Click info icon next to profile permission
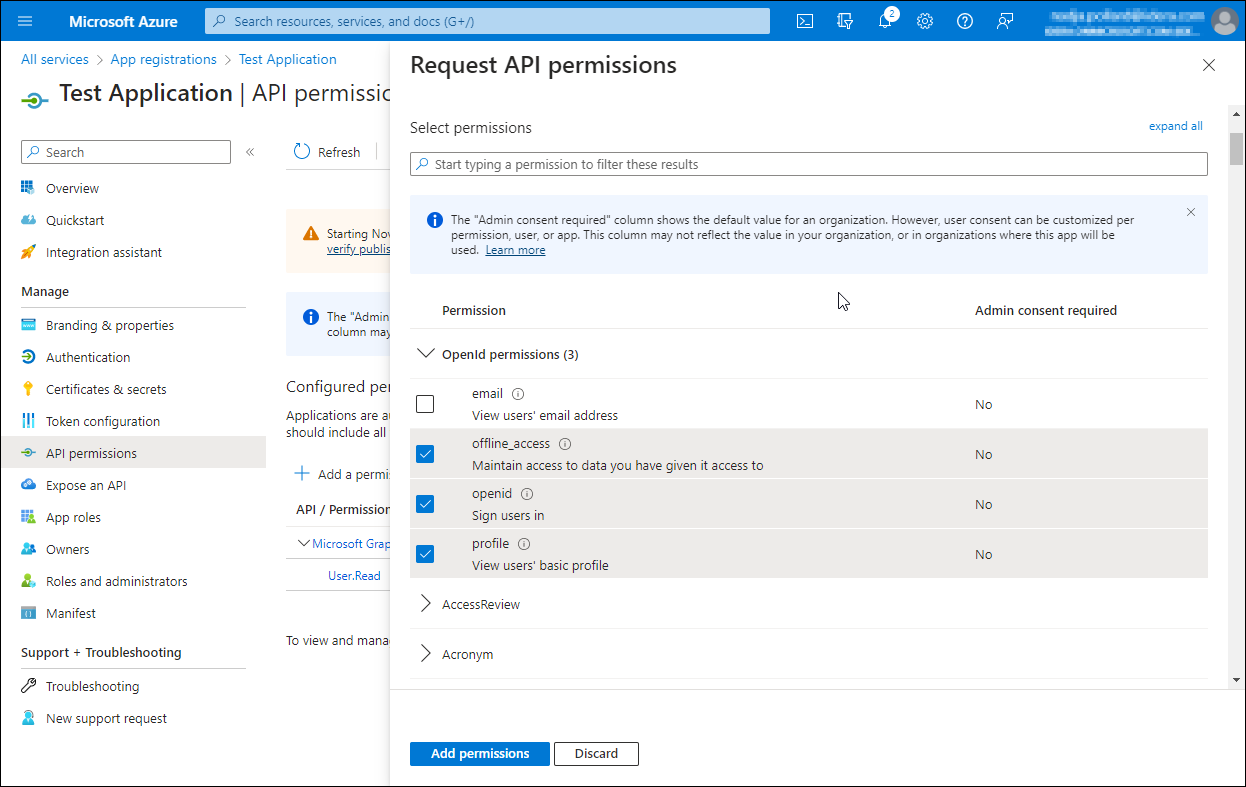1246x787 pixels. coord(524,544)
